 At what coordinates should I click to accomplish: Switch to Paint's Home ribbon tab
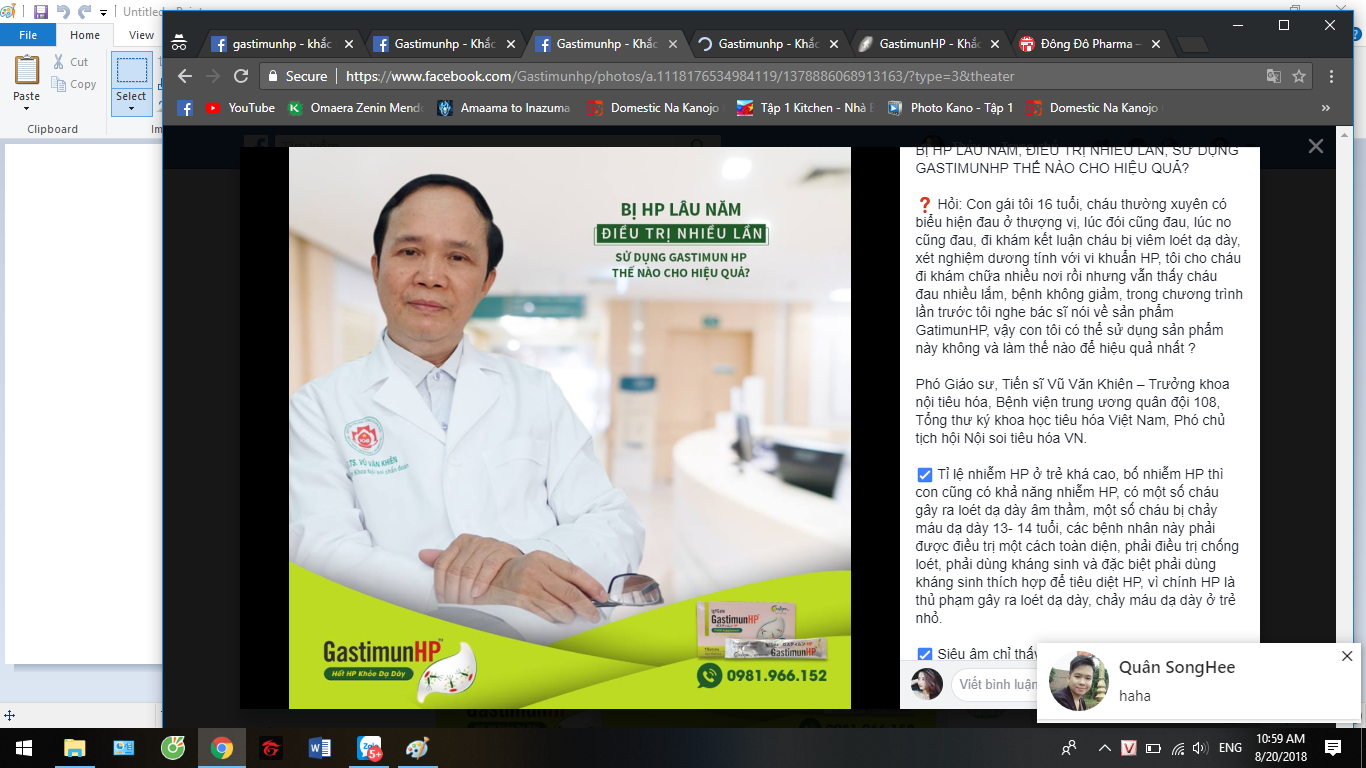(x=85, y=35)
